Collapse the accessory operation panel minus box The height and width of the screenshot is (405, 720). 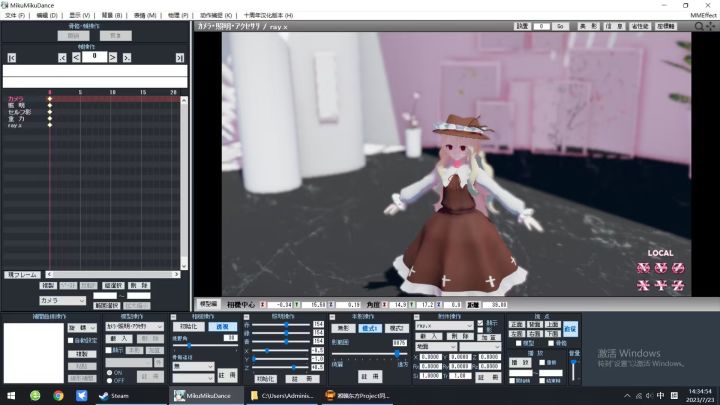(x=416, y=317)
